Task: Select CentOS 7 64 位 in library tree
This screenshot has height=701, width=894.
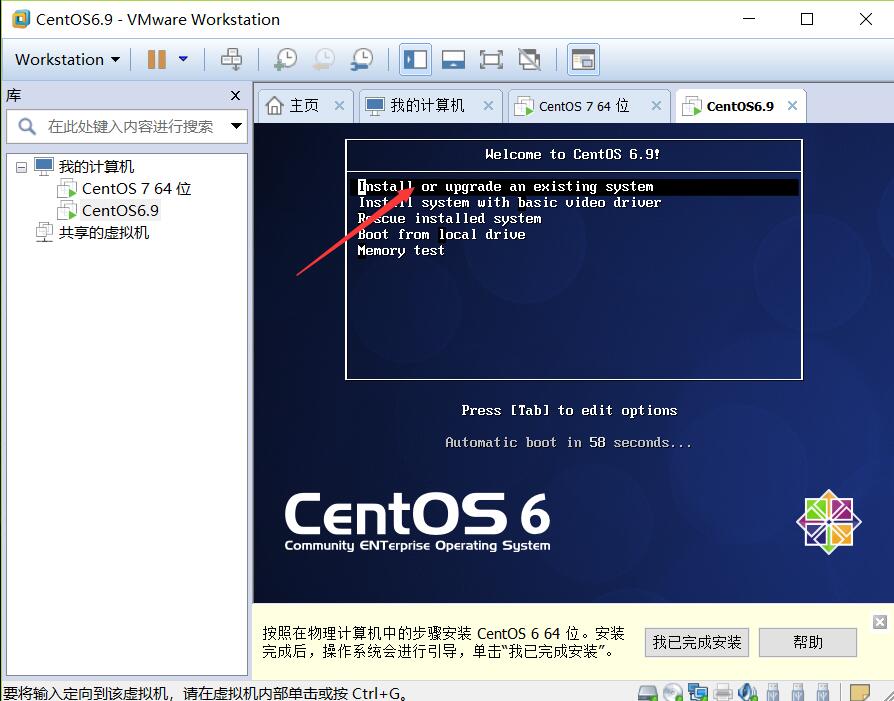Action: click(136, 188)
